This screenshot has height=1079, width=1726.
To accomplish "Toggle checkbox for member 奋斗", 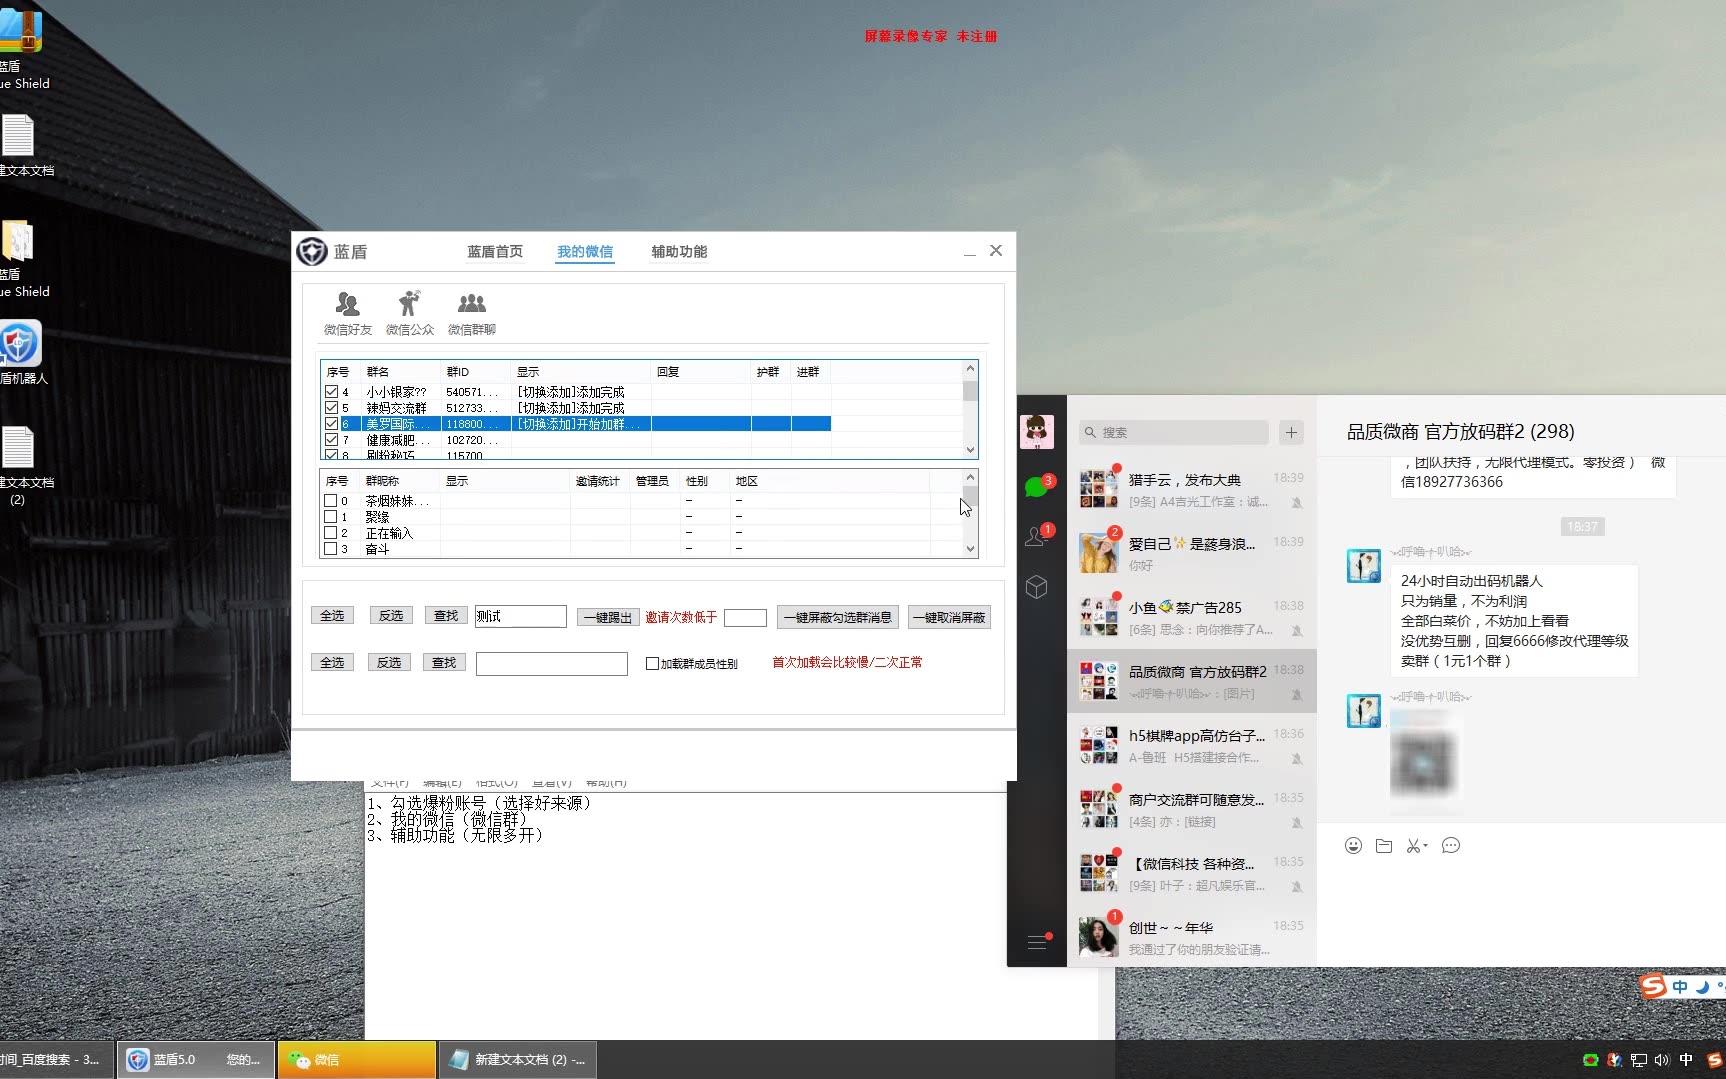I will pos(330,549).
